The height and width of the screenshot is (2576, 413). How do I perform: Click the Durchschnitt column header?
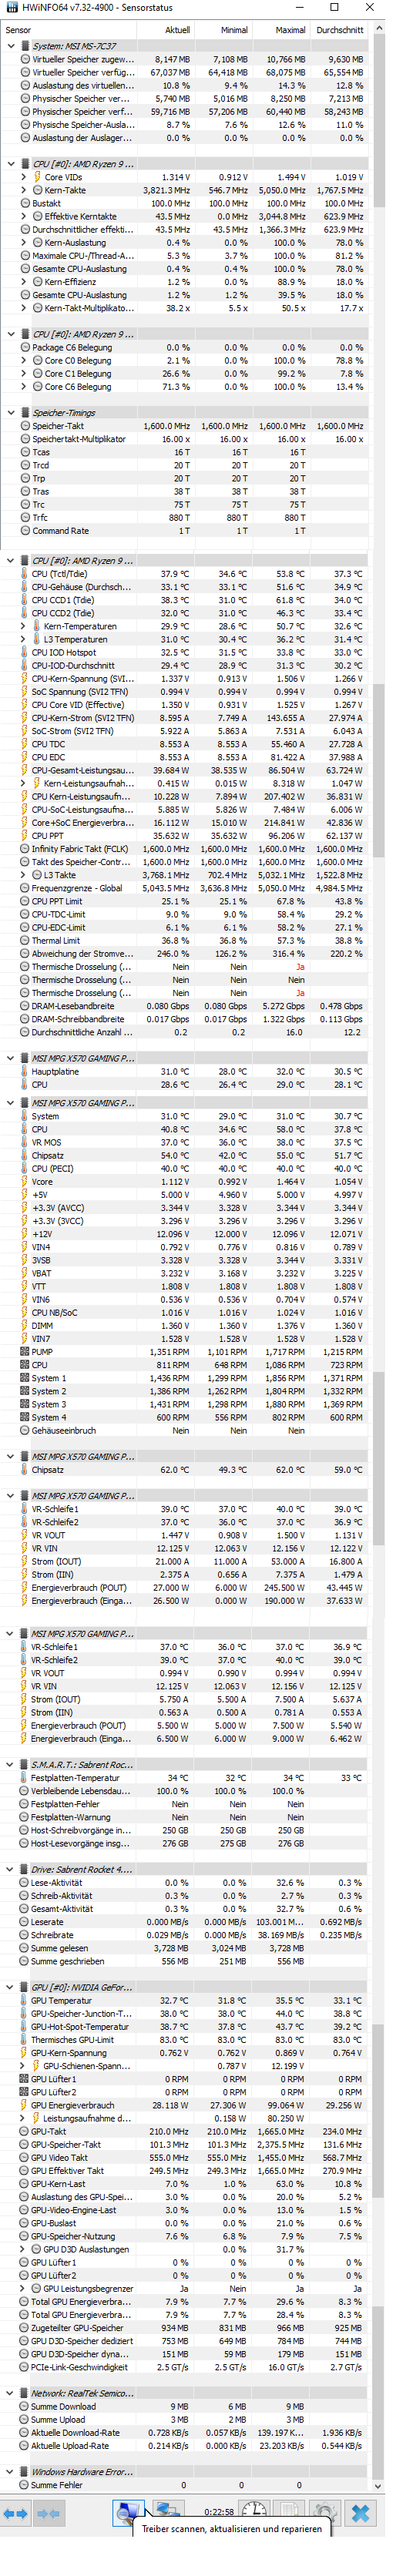(339, 30)
